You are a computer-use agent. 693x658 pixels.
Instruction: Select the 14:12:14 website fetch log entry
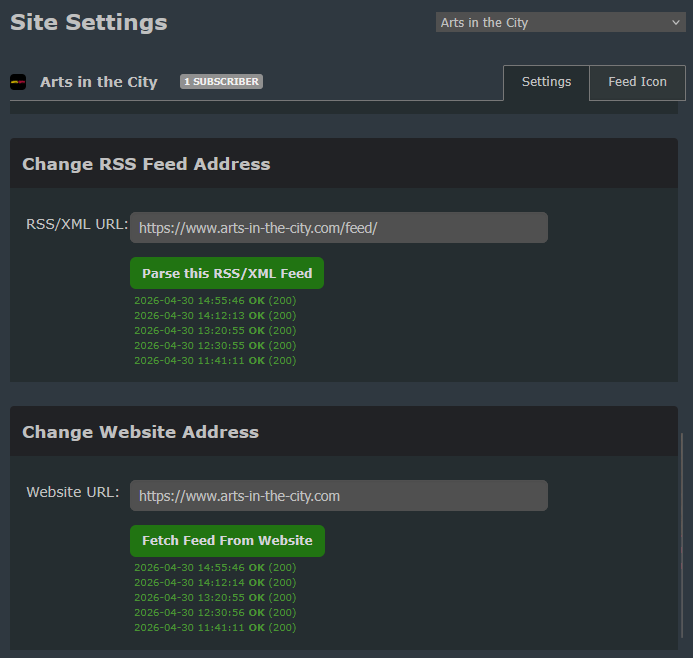tap(215, 583)
